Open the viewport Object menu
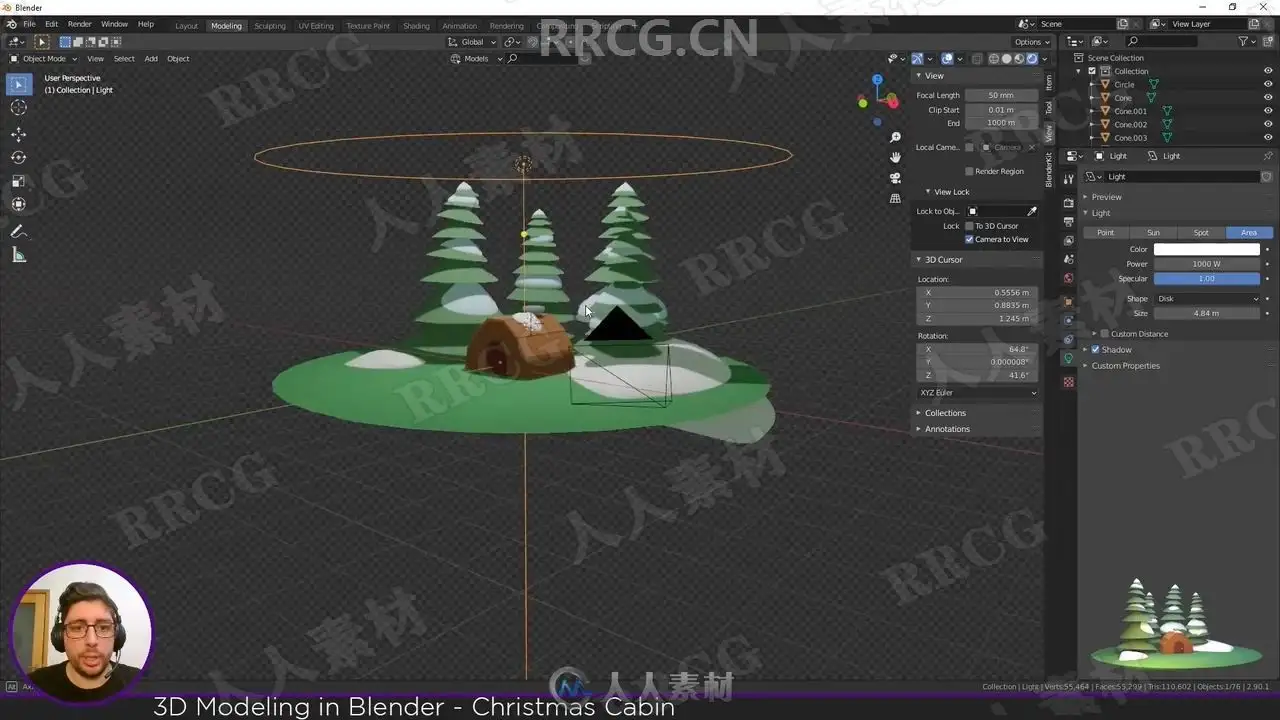The width and height of the screenshot is (1280, 720). pos(178,59)
